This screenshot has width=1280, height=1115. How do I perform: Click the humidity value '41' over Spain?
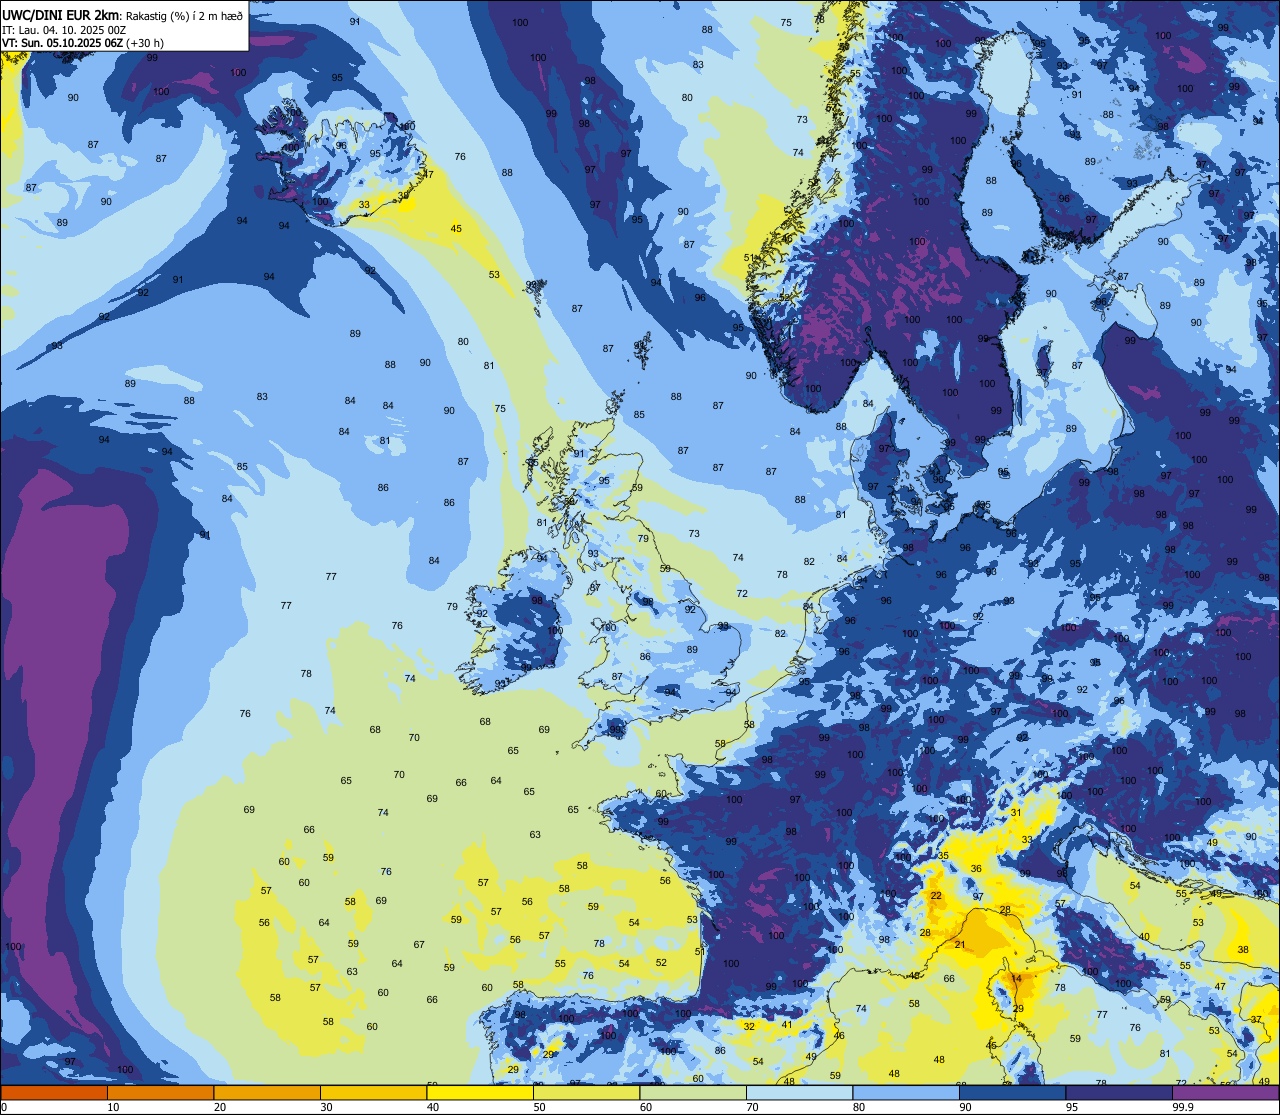787,1024
